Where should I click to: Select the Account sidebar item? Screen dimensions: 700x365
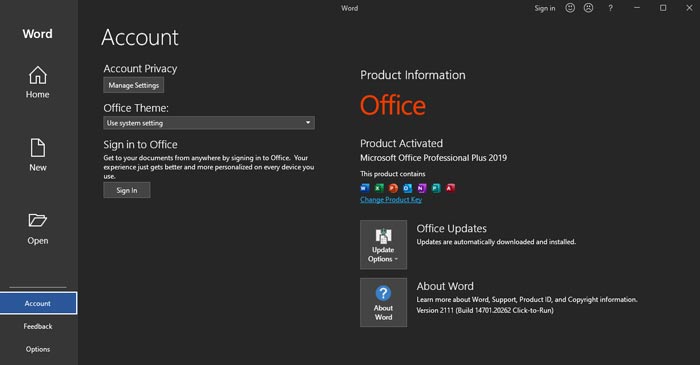click(x=38, y=303)
